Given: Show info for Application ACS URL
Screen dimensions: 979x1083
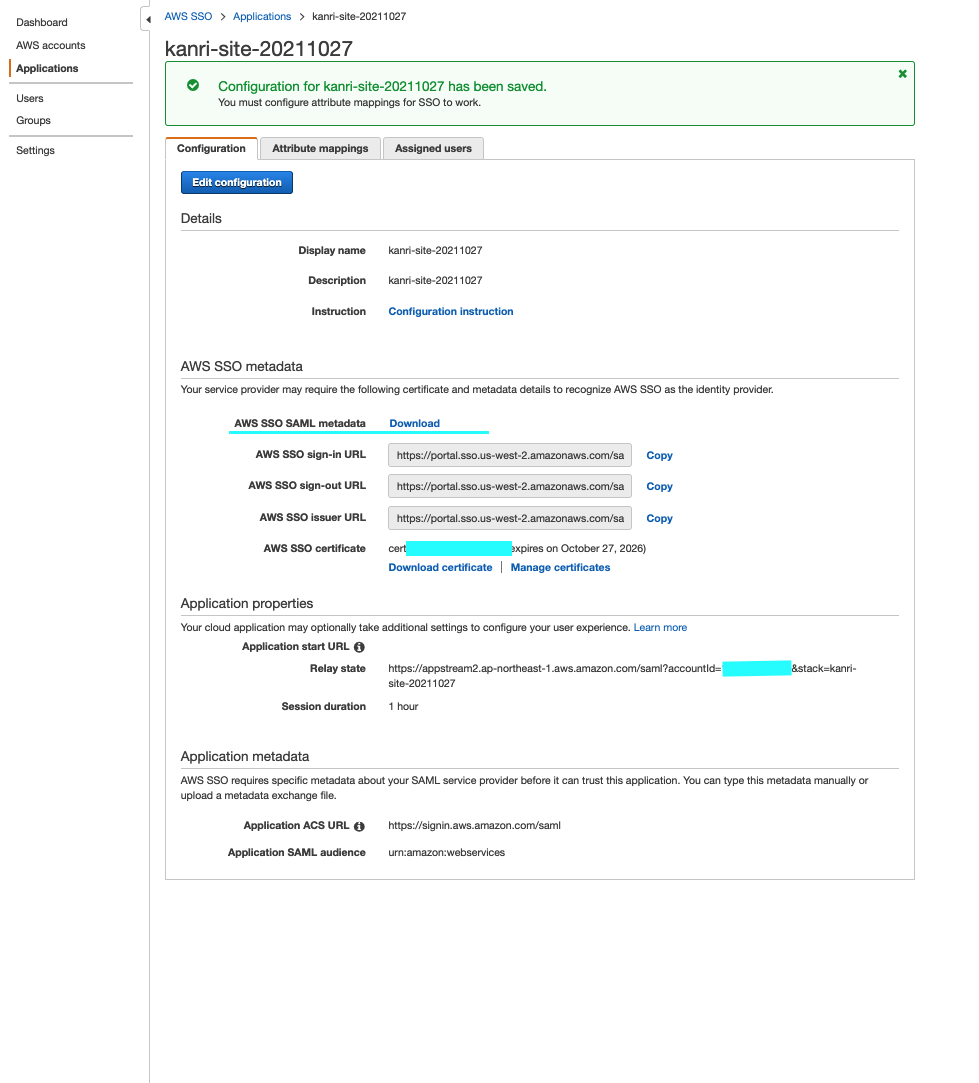Looking at the screenshot, I should (359, 826).
